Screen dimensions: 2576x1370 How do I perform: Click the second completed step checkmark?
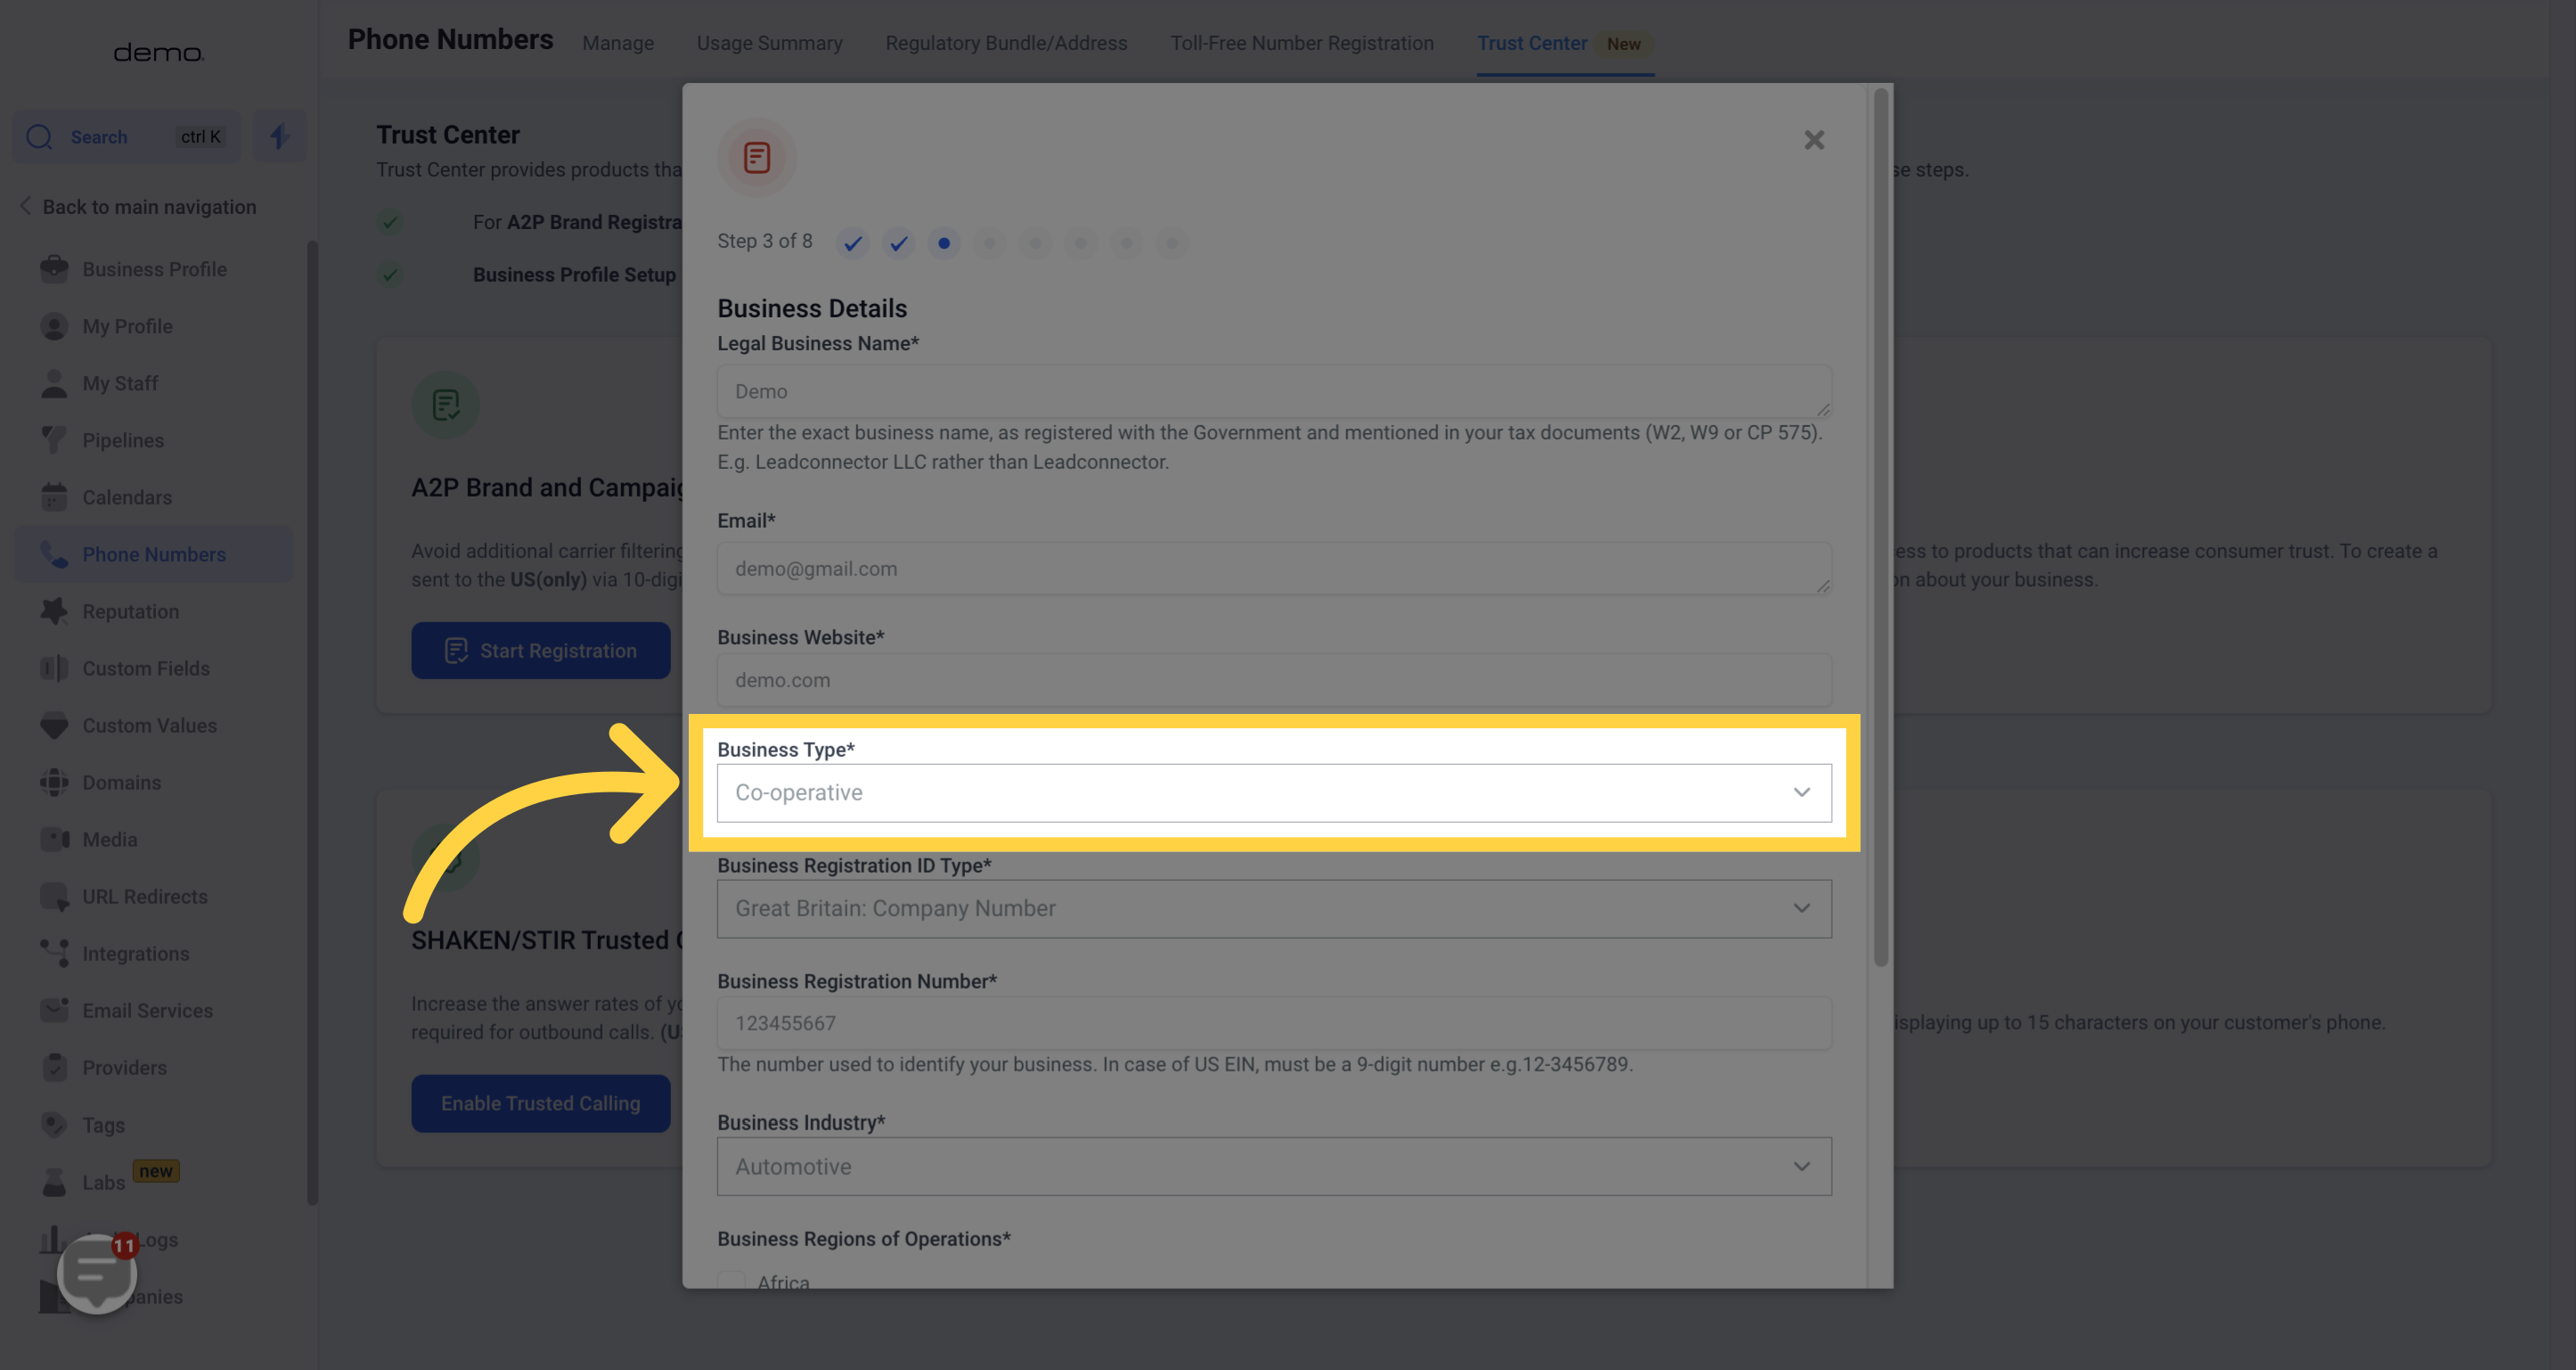pos(898,242)
